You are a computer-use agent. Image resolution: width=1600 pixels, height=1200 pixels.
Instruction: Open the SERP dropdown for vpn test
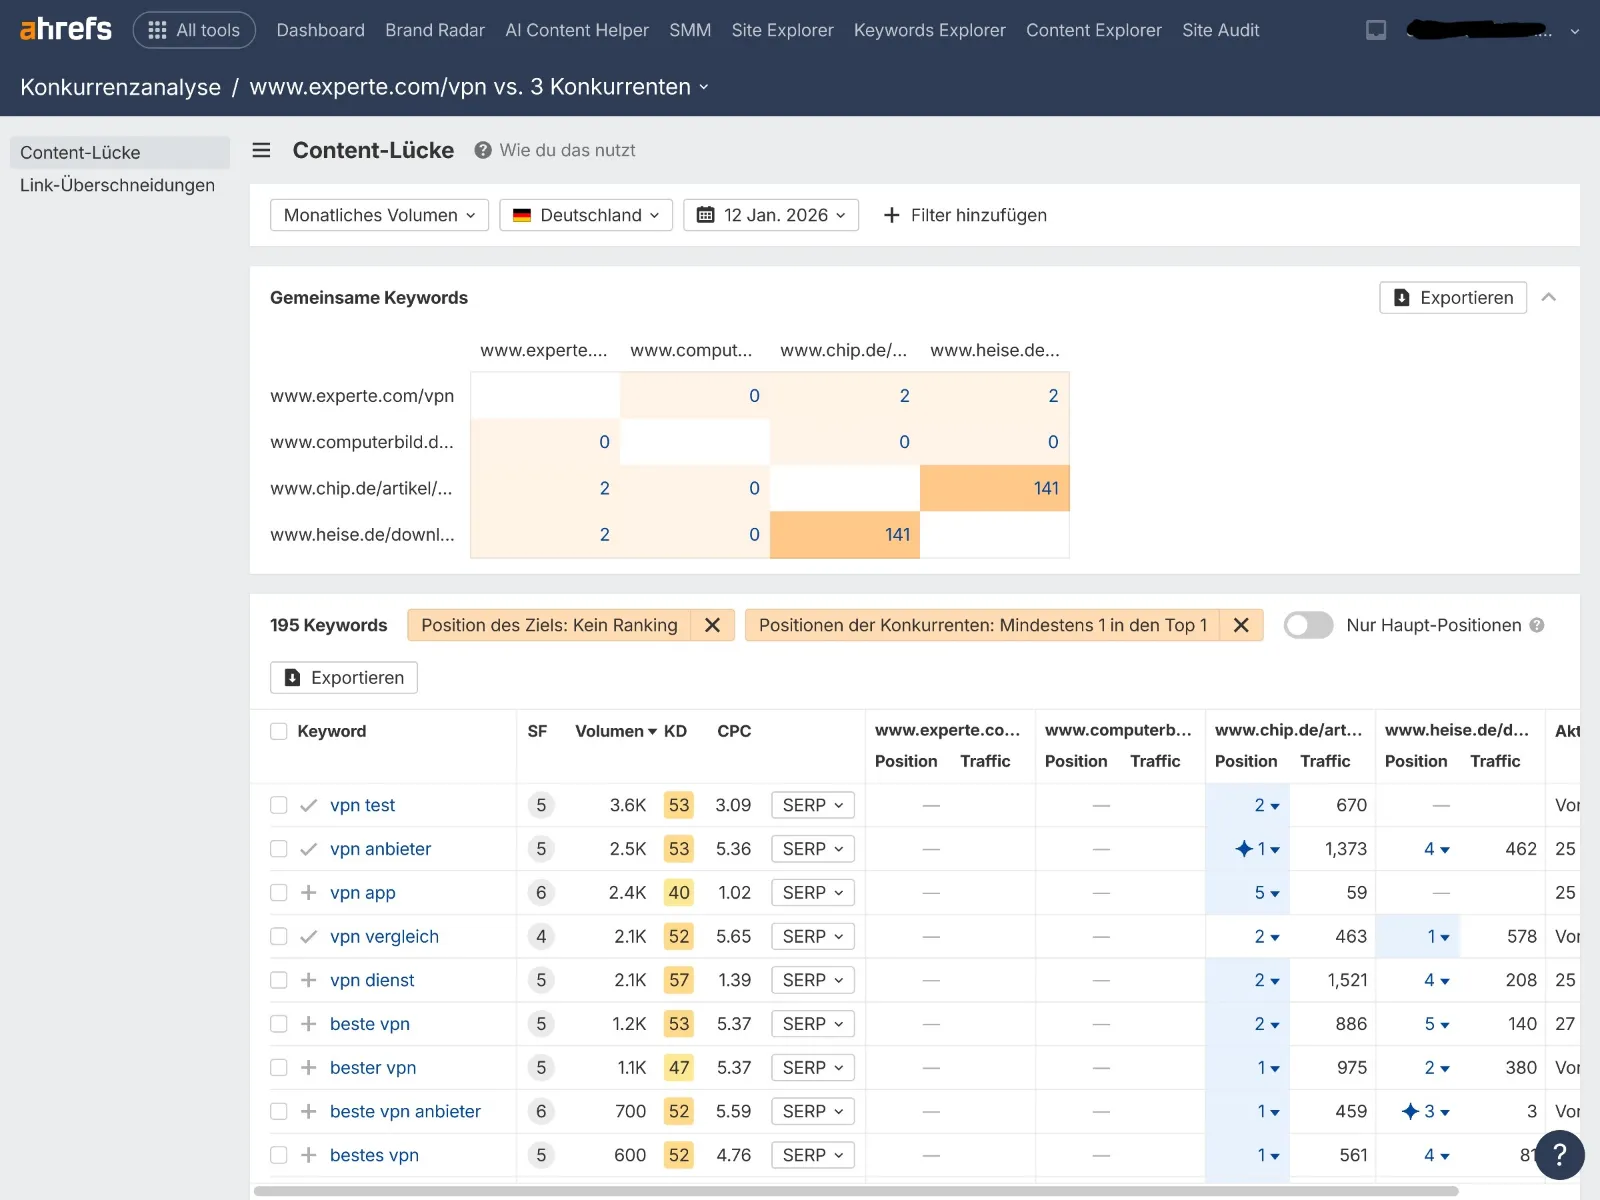click(x=813, y=805)
